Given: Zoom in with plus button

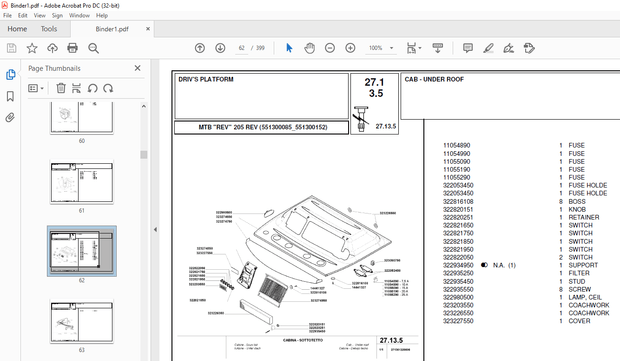Looking at the screenshot, I should click(x=350, y=48).
